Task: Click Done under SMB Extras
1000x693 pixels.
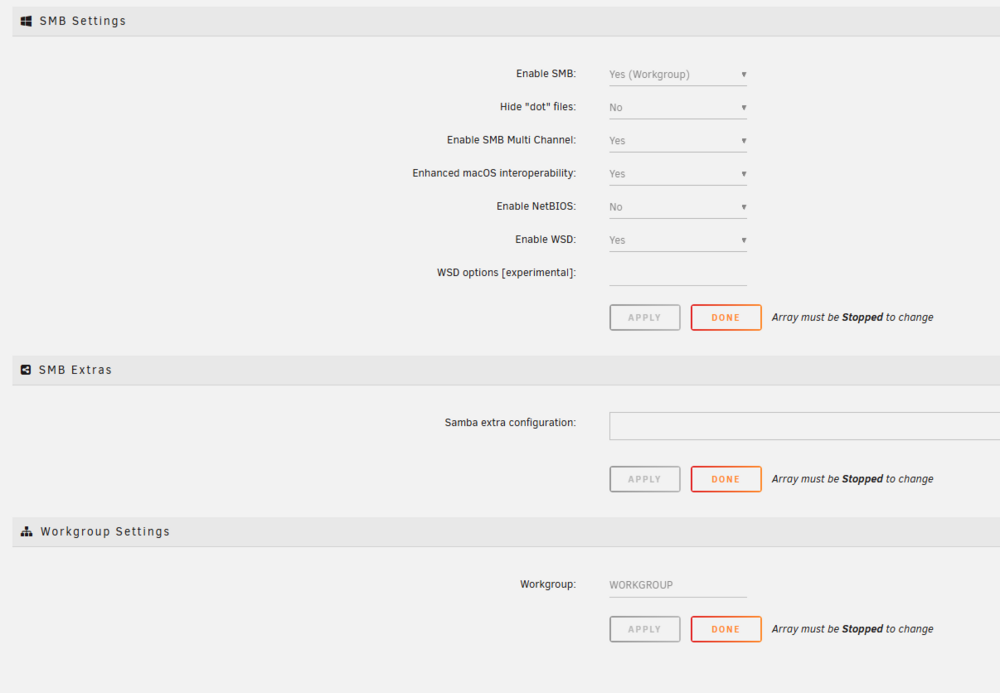Action: tap(726, 479)
